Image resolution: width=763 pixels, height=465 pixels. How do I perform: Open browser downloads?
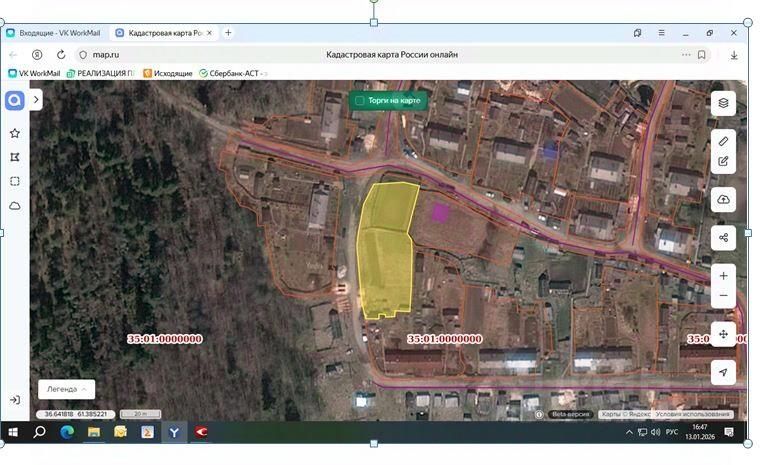734,55
